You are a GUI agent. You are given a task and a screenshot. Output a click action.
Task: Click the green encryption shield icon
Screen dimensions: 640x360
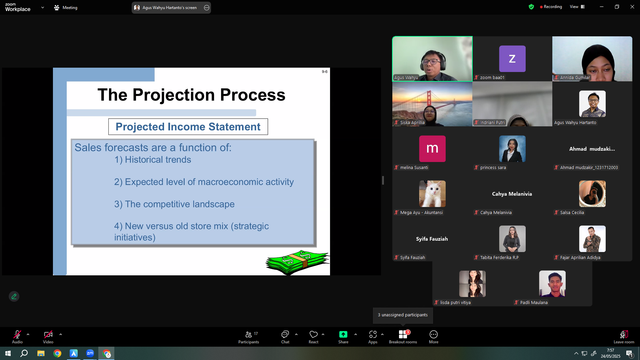point(531,7)
